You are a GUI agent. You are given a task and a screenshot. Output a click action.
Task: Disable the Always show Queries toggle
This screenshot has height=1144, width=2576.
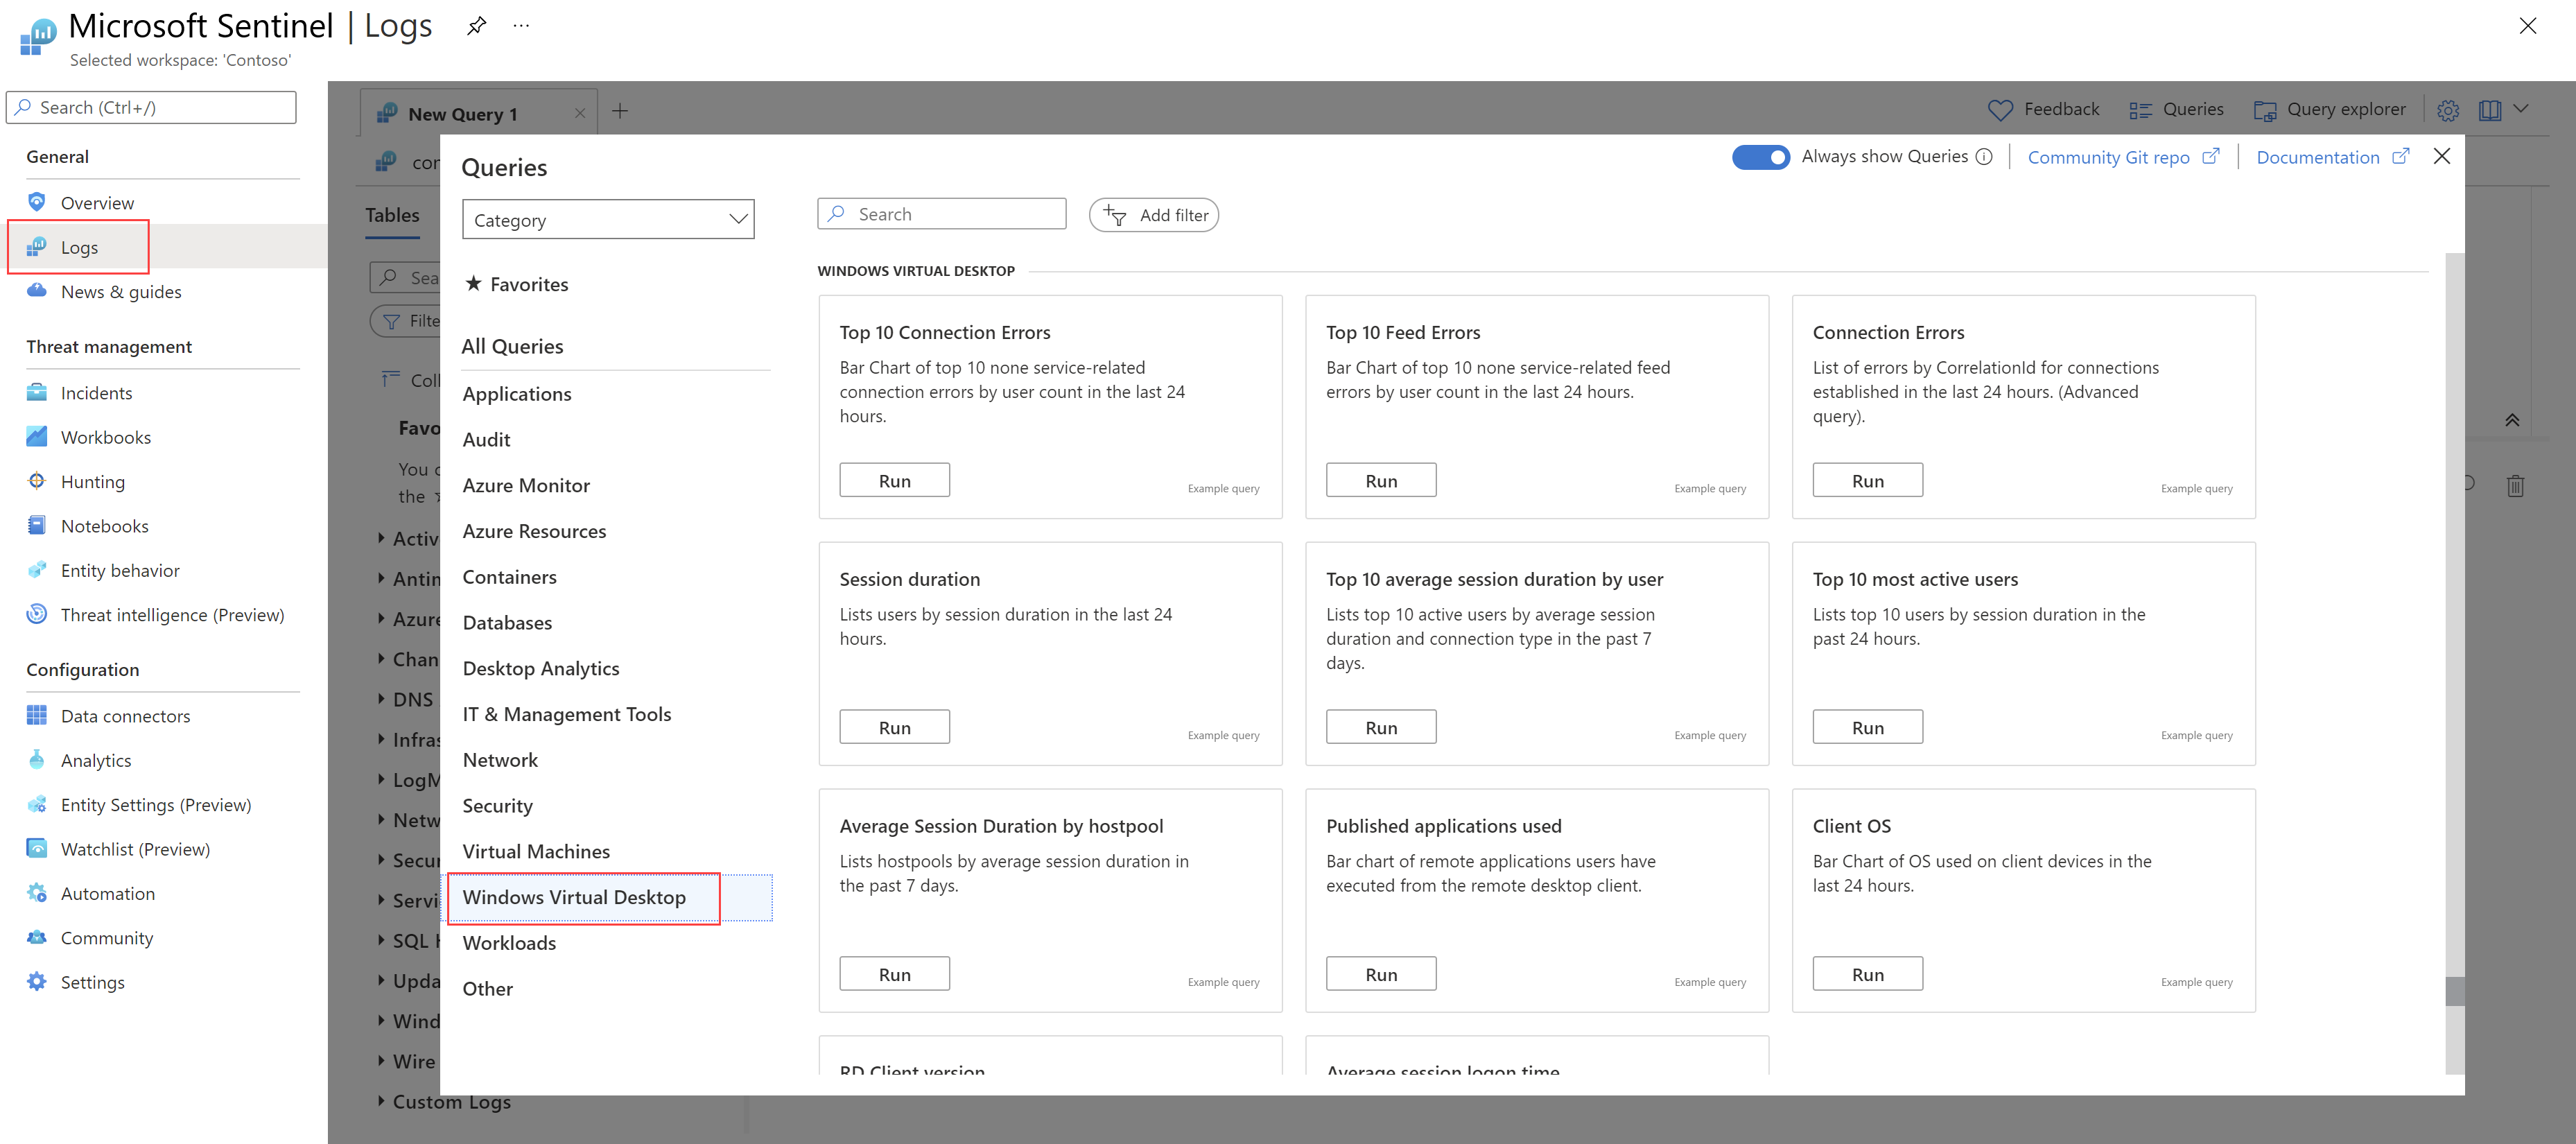(1760, 157)
